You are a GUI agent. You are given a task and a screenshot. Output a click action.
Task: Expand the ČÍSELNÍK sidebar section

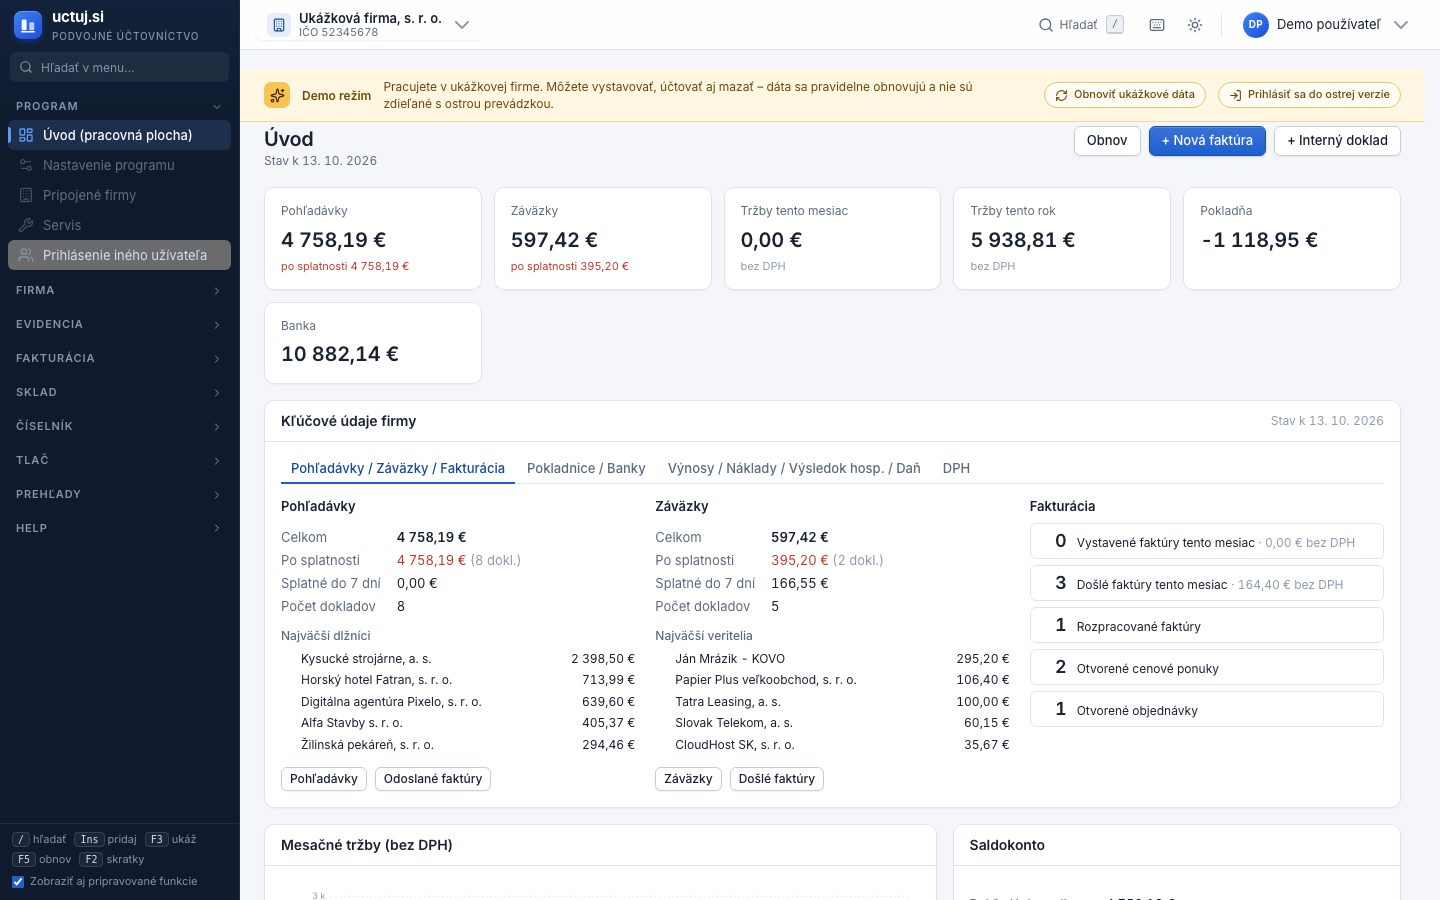point(120,426)
